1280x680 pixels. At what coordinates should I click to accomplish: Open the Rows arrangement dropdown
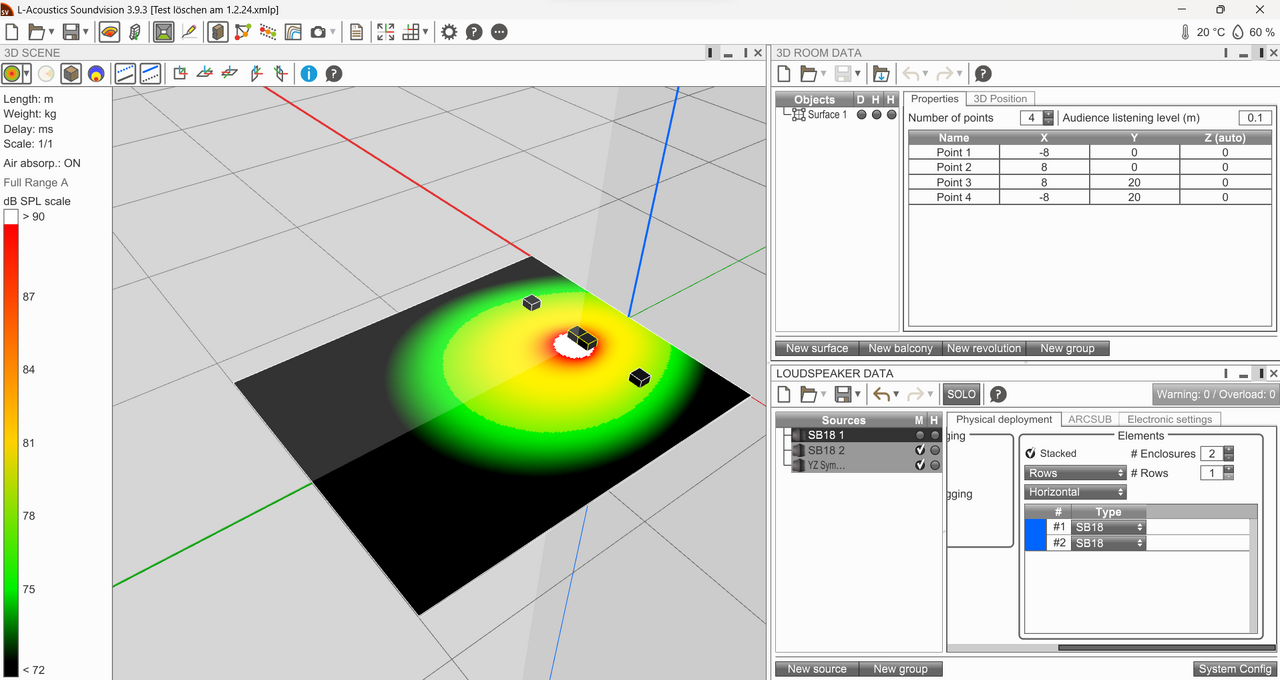click(1075, 473)
